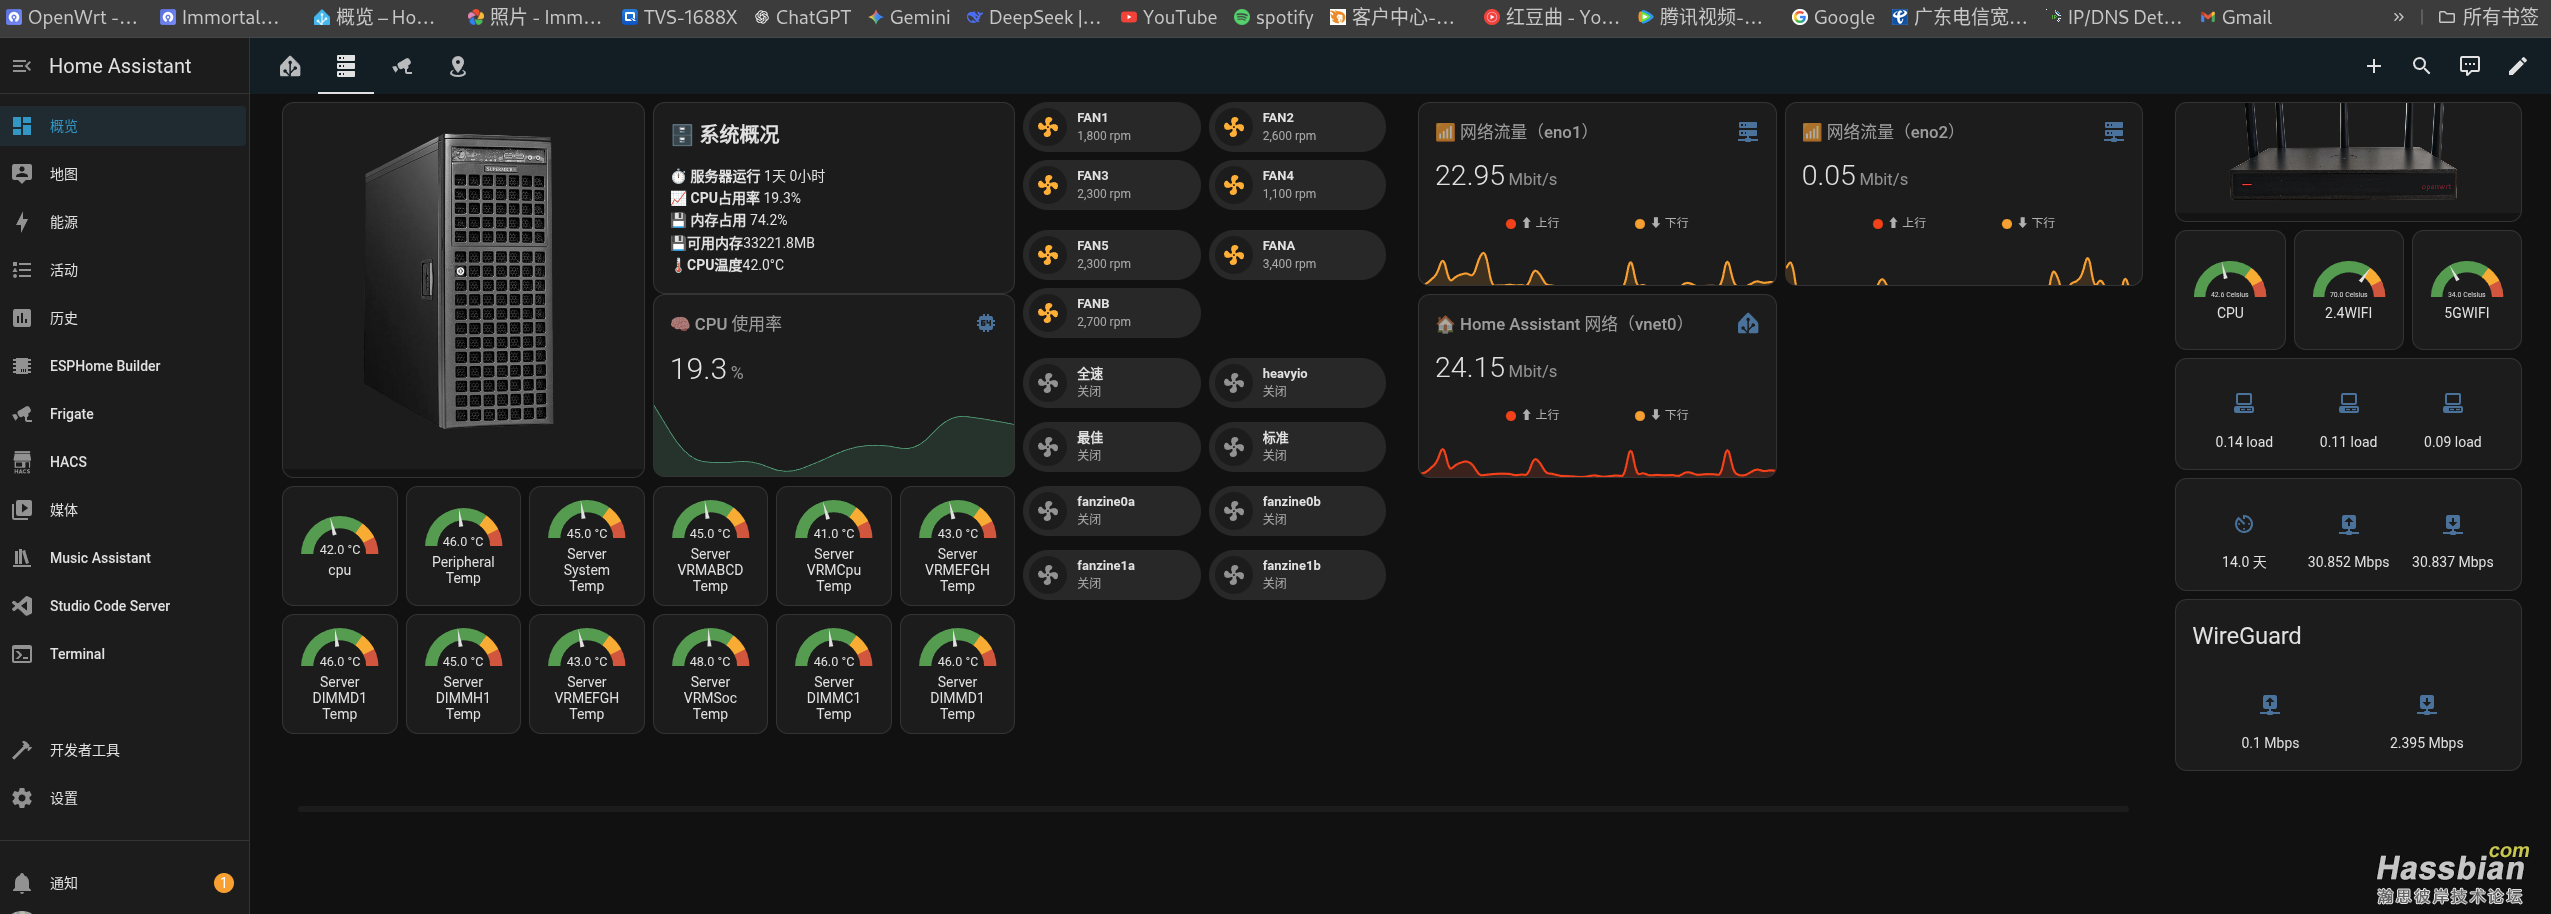Image resolution: width=2551 pixels, height=914 pixels.
Task: Open the 所有书签 bookmarks folder
Action: point(2488,17)
